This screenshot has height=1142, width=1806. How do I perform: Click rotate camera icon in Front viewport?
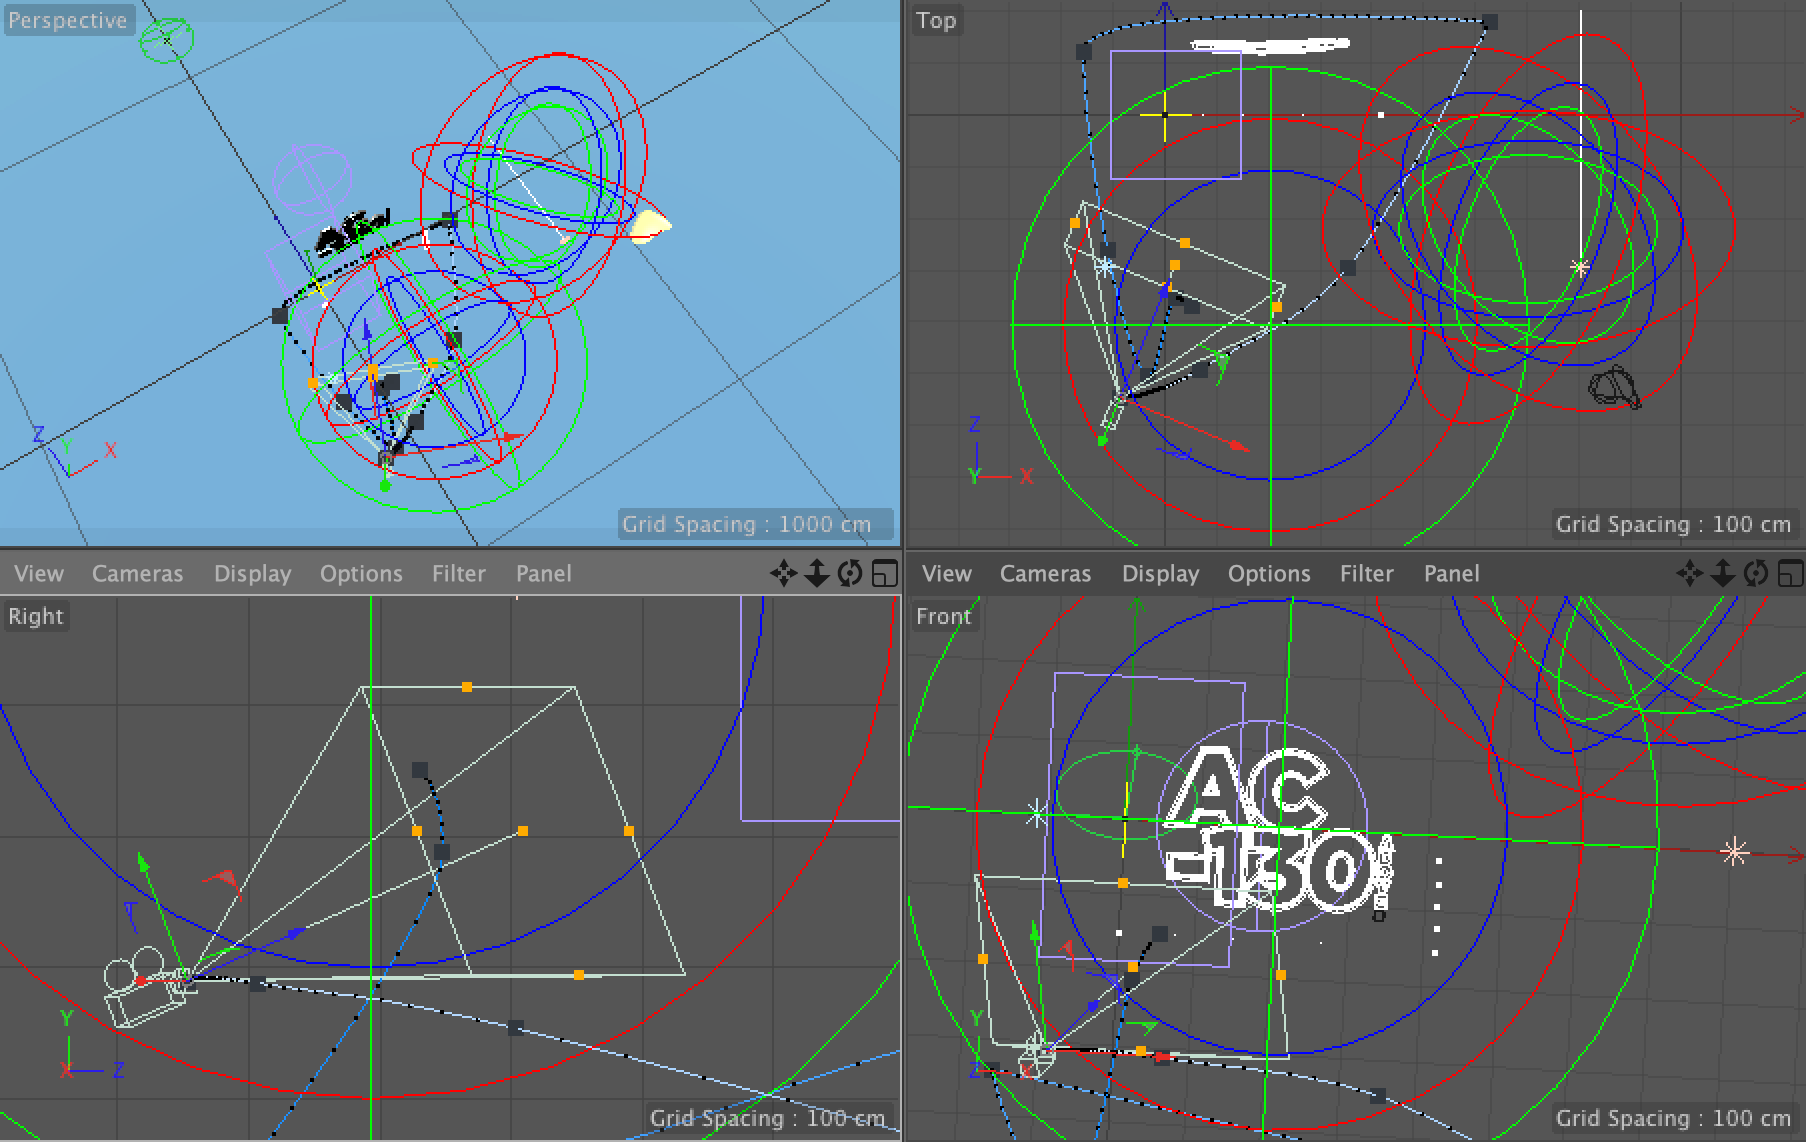pyautogui.click(x=1756, y=573)
